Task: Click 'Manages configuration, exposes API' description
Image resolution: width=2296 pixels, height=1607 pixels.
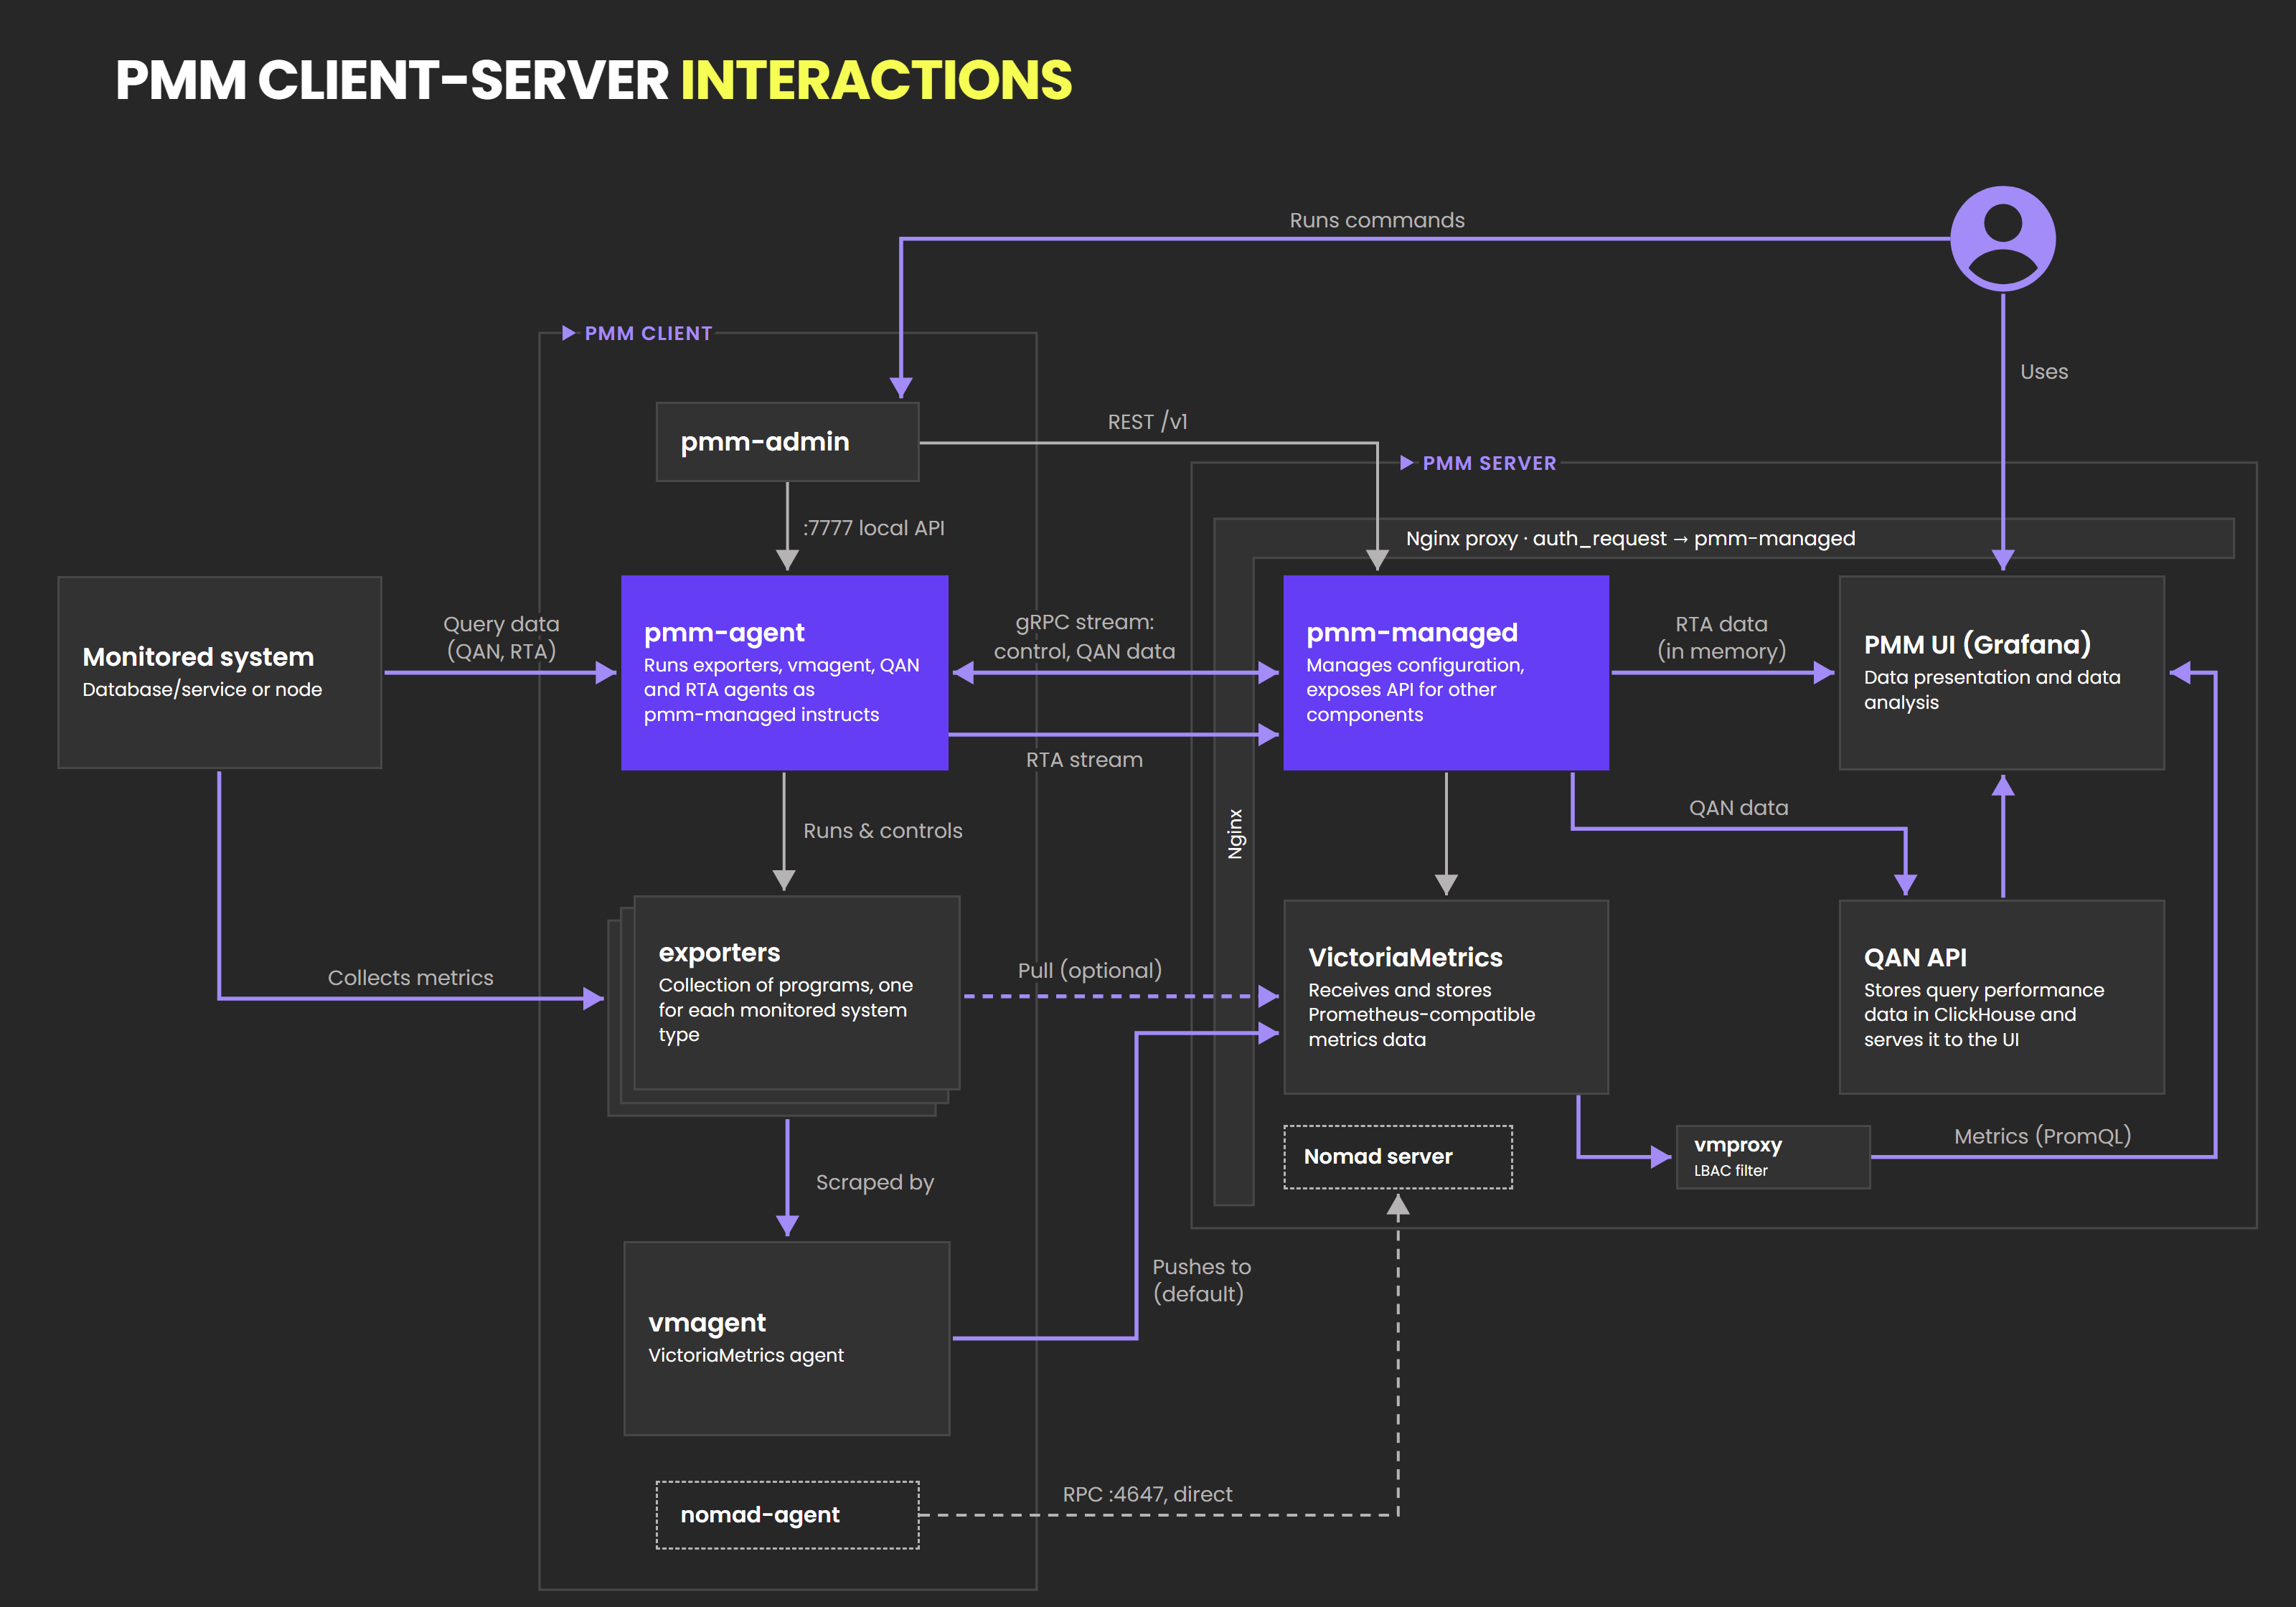Action: pos(1415,689)
